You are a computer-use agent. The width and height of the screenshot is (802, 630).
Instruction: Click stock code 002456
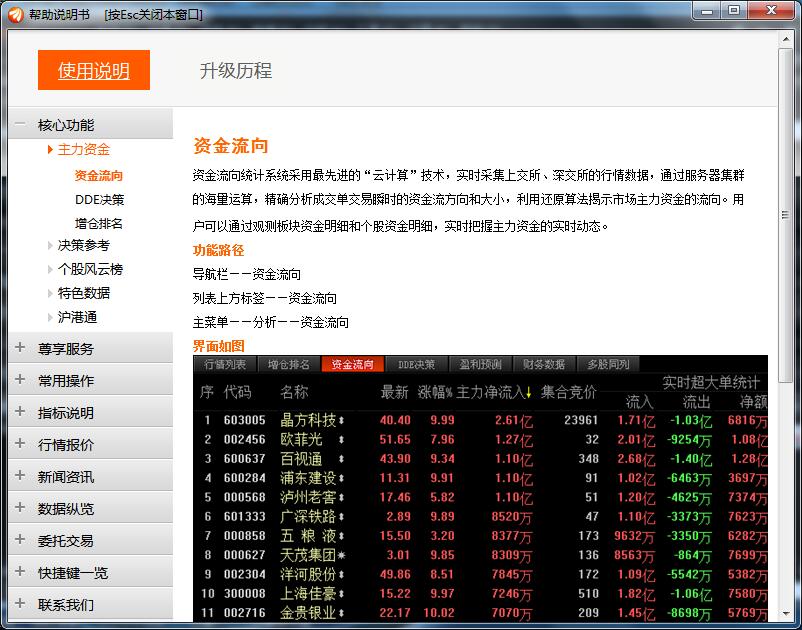(x=244, y=440)
